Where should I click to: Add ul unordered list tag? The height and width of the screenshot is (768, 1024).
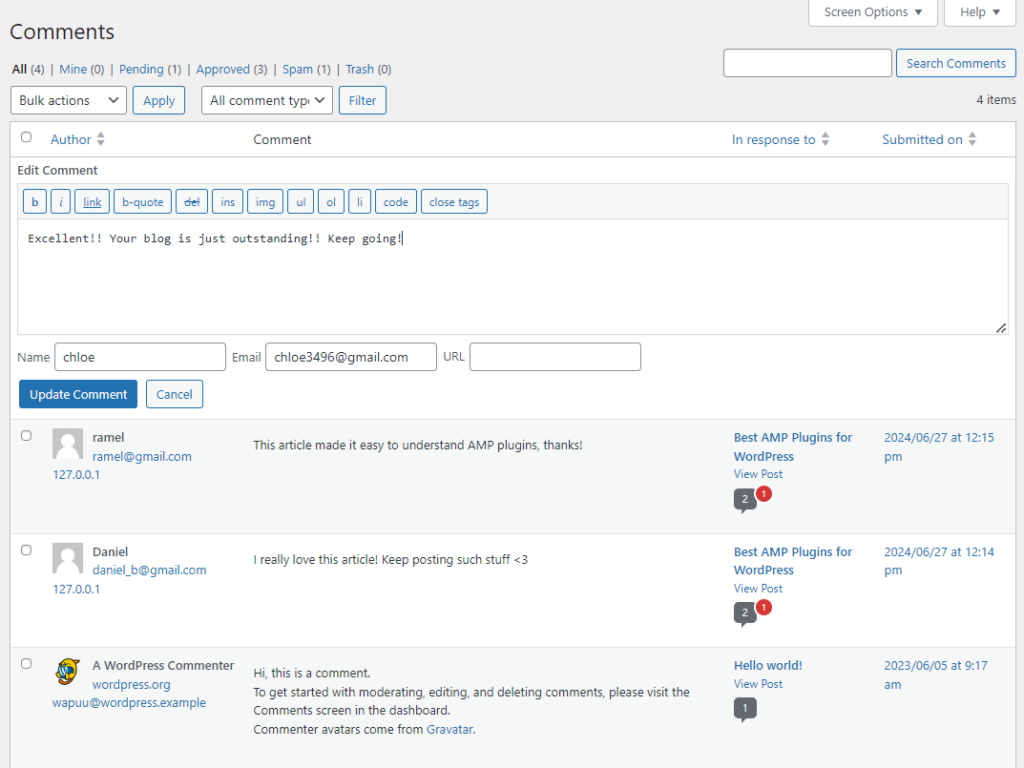(301, 202)
